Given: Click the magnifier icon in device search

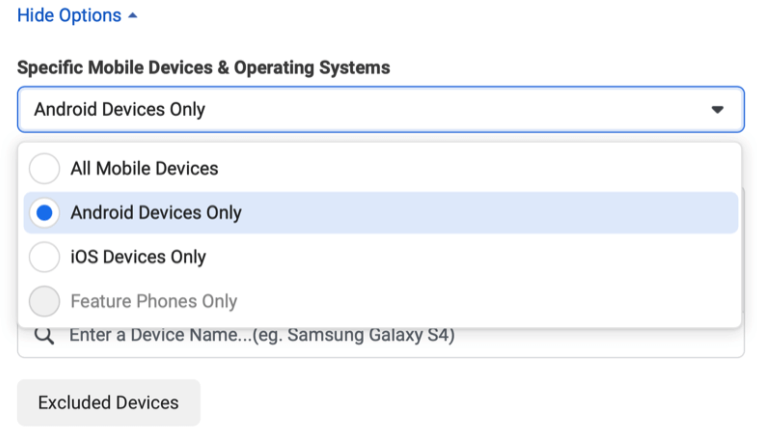Looking at the screenshot, I should click(x=44, y=336).
